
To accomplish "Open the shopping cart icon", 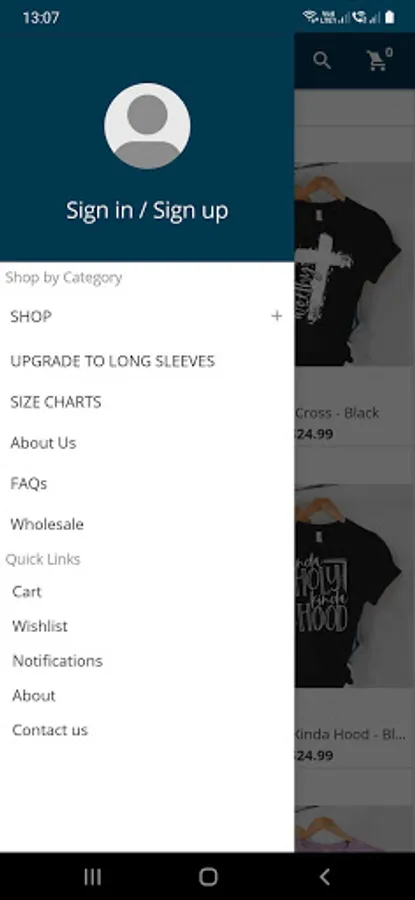I will pyautogui.click(x=378, y=60).
